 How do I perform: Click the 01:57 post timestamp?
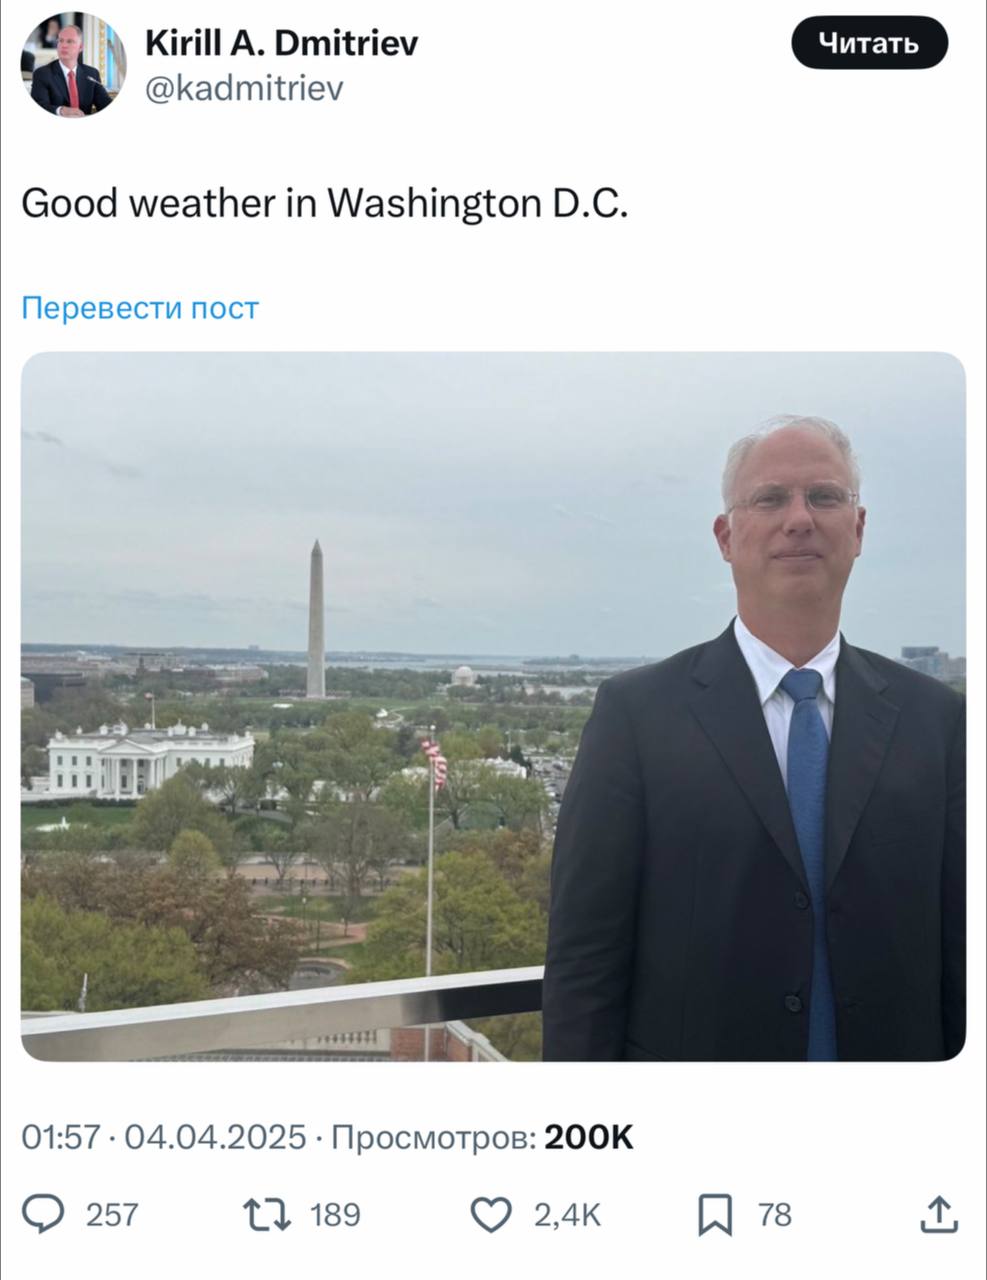click(59, 1138)
